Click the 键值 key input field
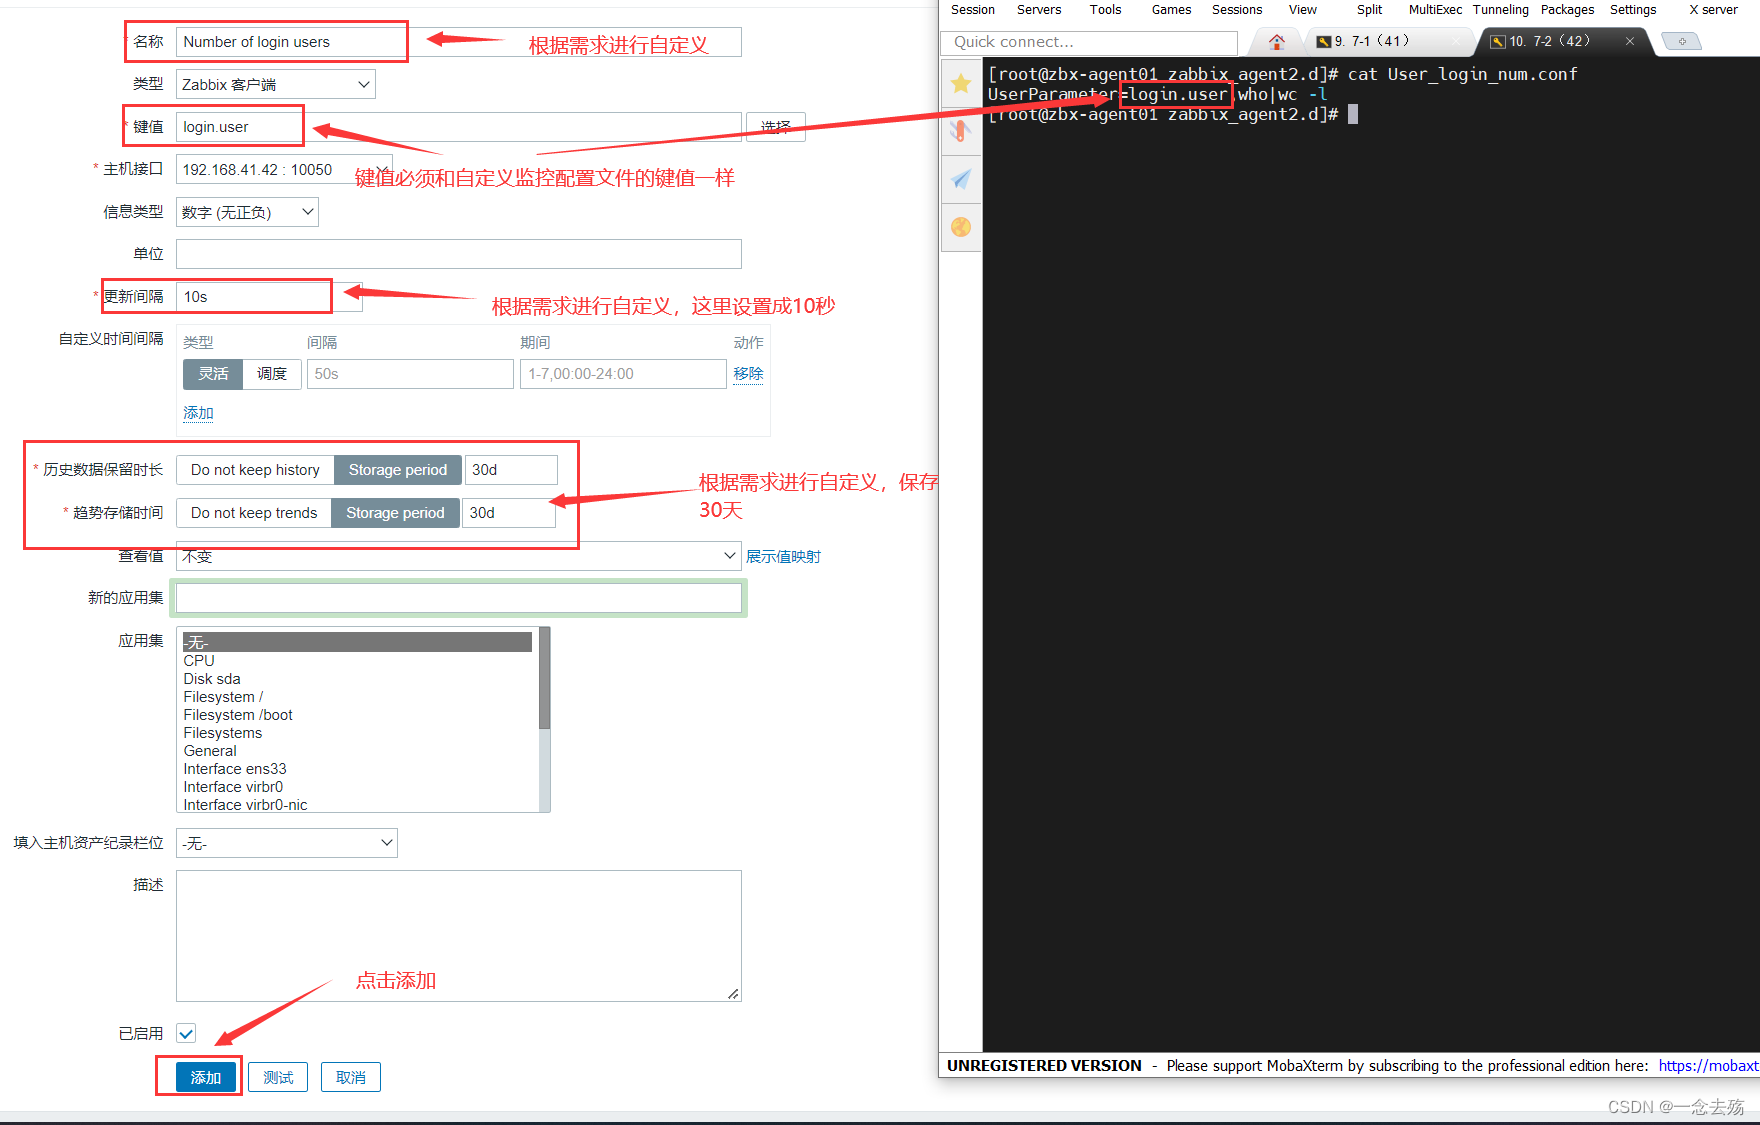Viewport: 1760px width, 1125px height. pyautogui.click(x=459, y=127)
